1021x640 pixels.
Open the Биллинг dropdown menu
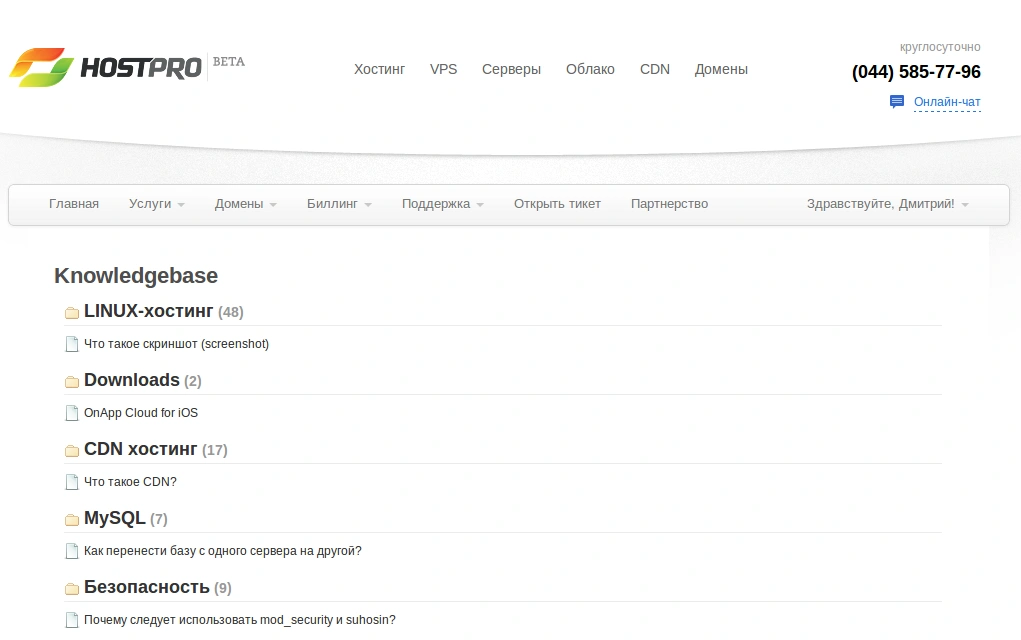point(339,204)
